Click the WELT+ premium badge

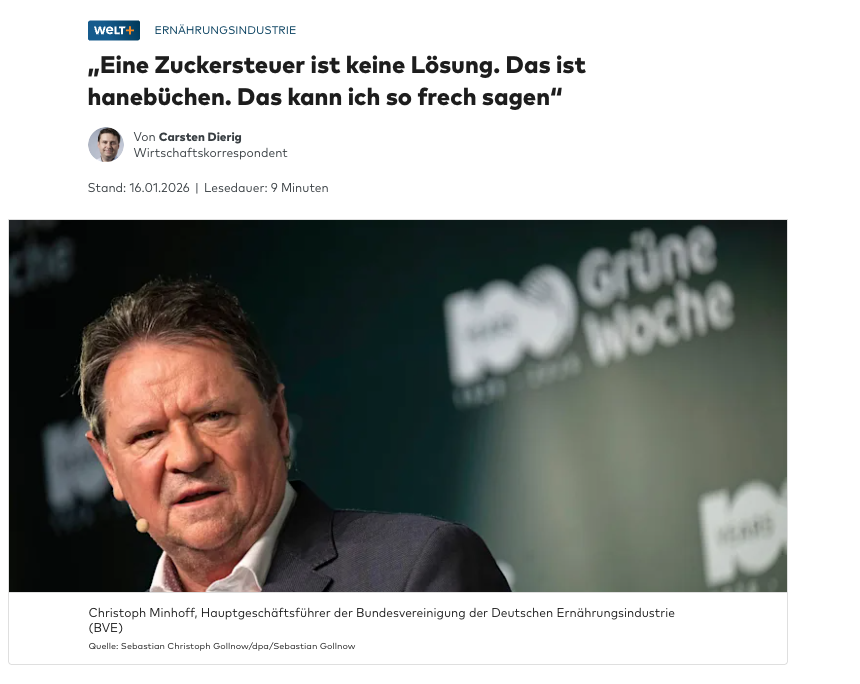coord(114,30)
